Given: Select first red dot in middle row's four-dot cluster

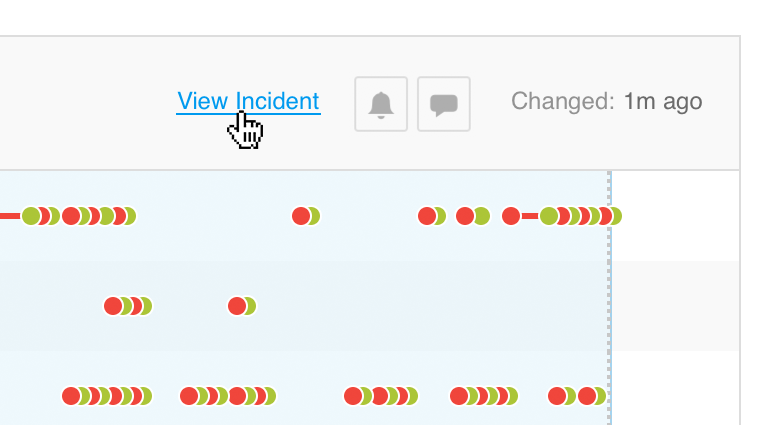Looking at the screenshot, I should [x=113, y=306].
